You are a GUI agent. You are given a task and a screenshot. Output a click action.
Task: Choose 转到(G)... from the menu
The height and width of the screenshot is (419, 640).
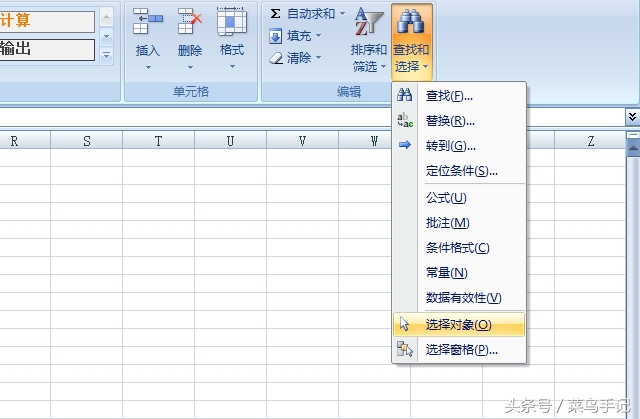click(x=459, y=146)
